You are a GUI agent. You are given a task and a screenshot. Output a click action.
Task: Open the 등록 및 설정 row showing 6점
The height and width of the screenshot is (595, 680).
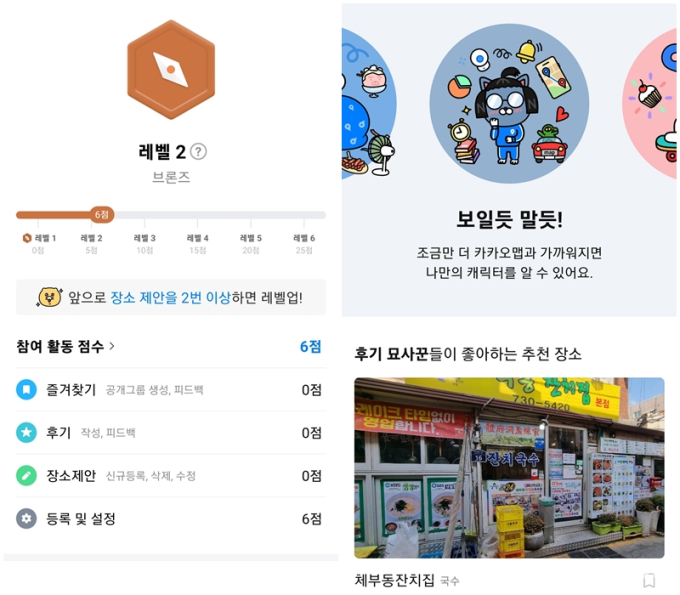pyautogui.click(x=171, y=518)
